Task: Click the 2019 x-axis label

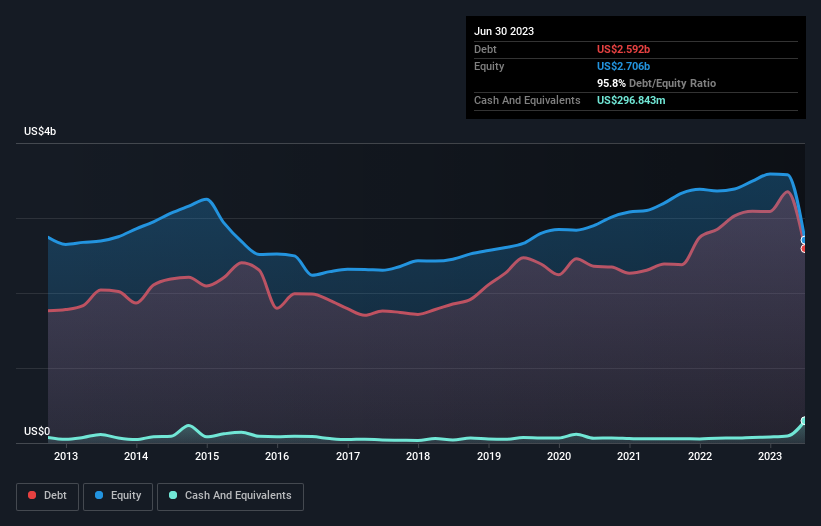Action: tap(489, 456)
